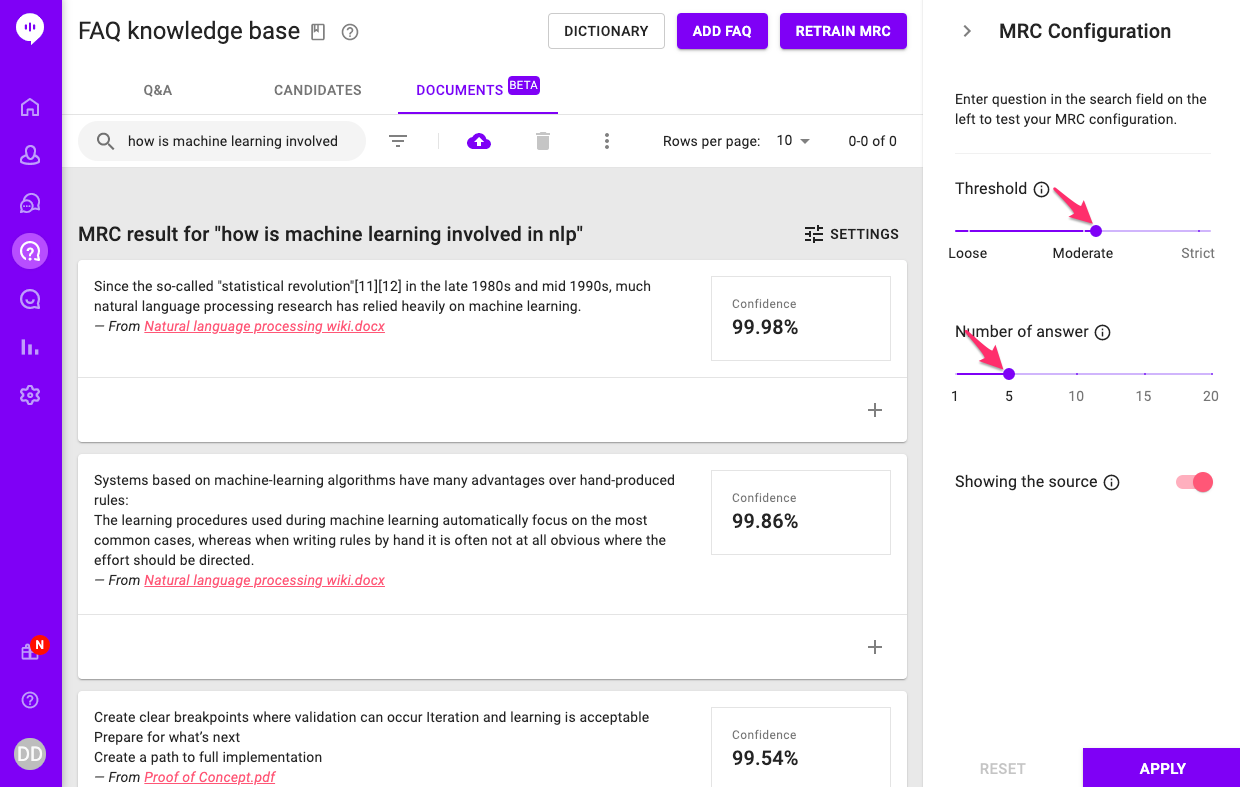Click the magnifier search icon
This screenshot has height=787, width=1240.
105,141
